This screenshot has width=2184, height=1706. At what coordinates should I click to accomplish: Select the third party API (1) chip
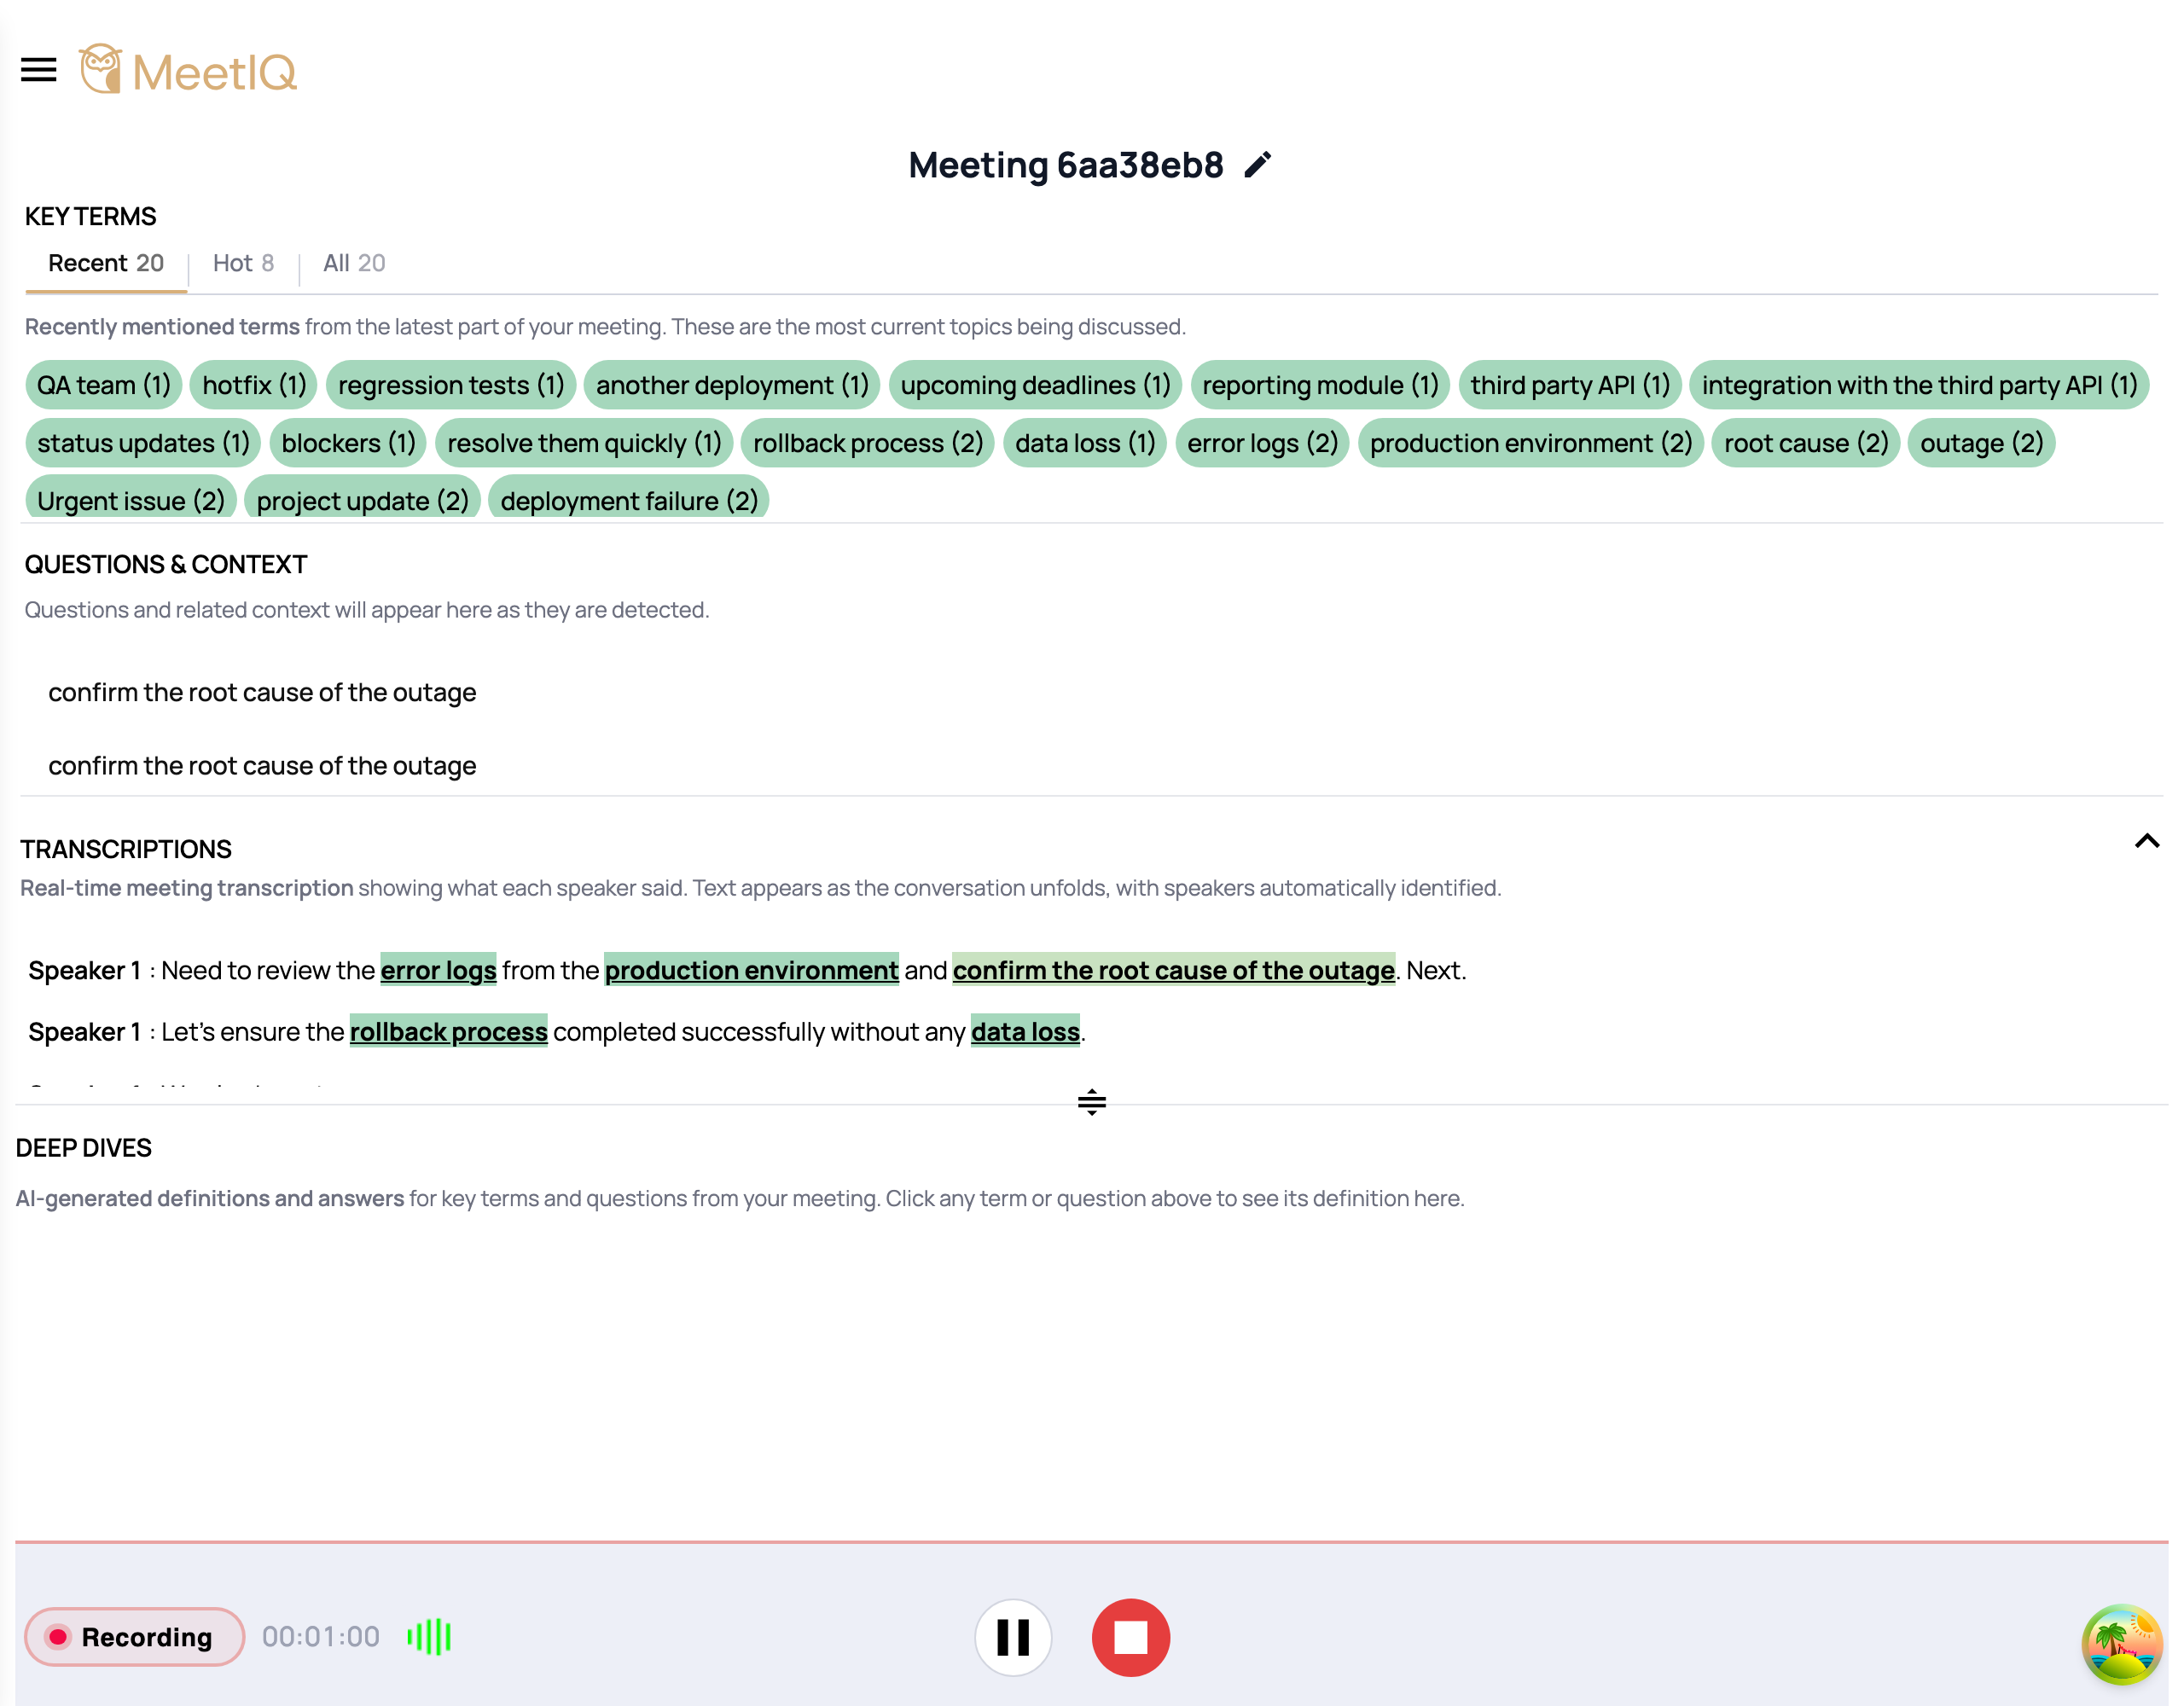[1570, 385]
